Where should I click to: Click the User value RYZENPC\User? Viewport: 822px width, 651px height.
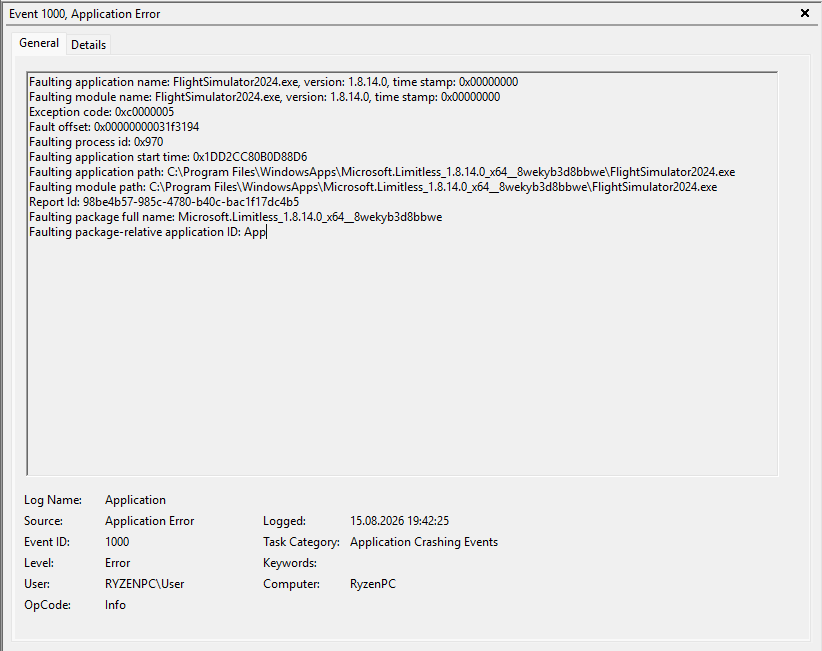tap(145, 584)
